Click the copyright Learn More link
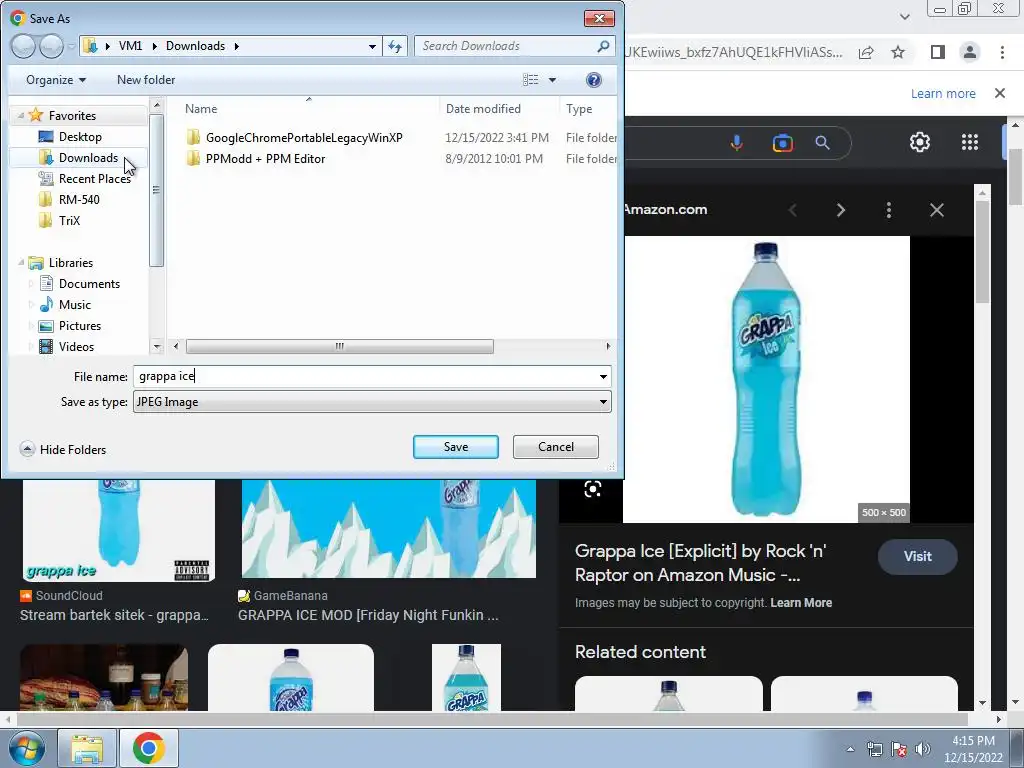Viewport: 1024px width, 768px height. (801, 603)
